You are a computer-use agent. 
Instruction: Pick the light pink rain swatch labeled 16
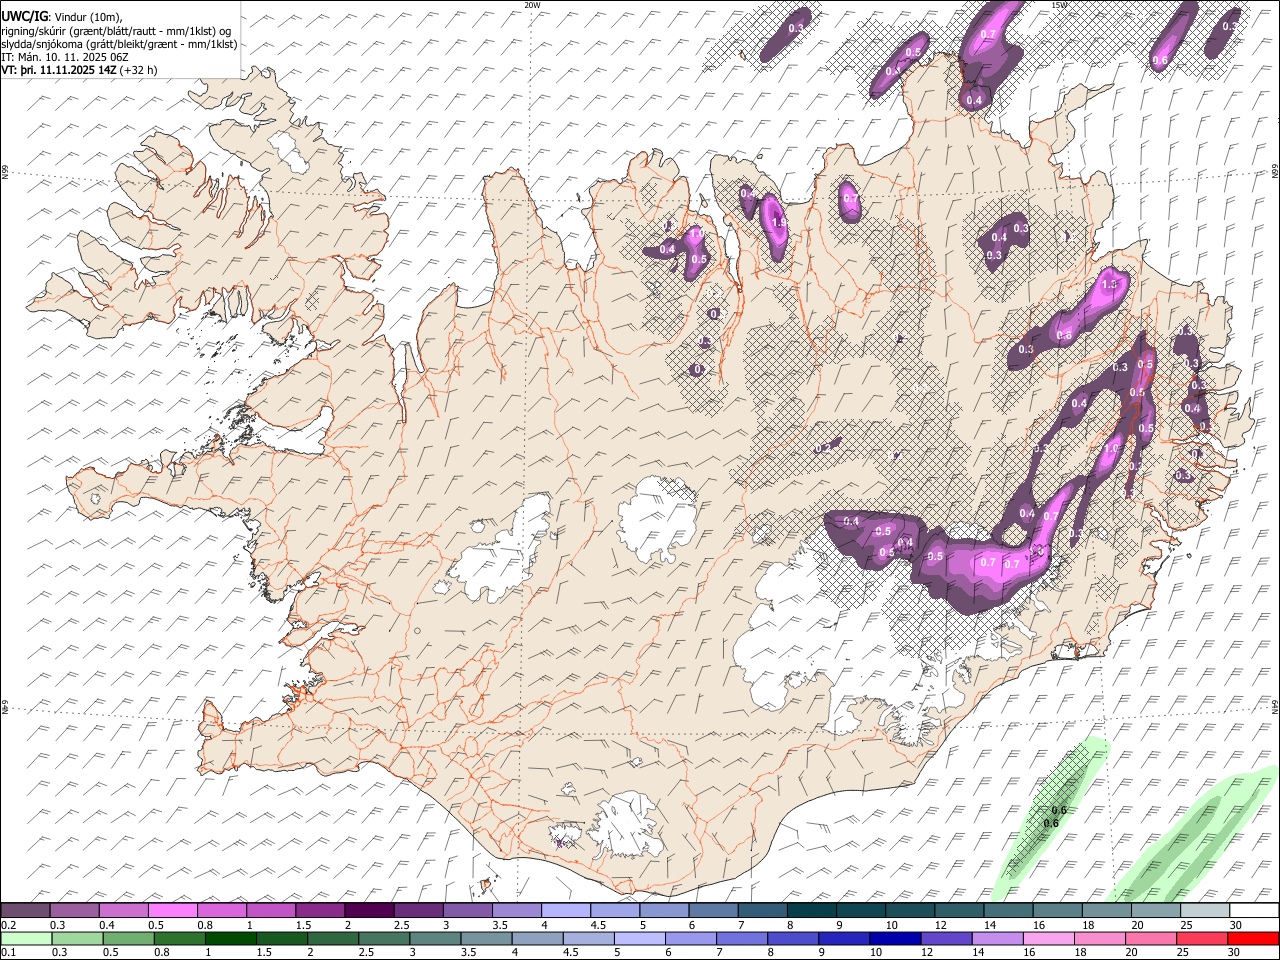click(x=1047, y=938)
